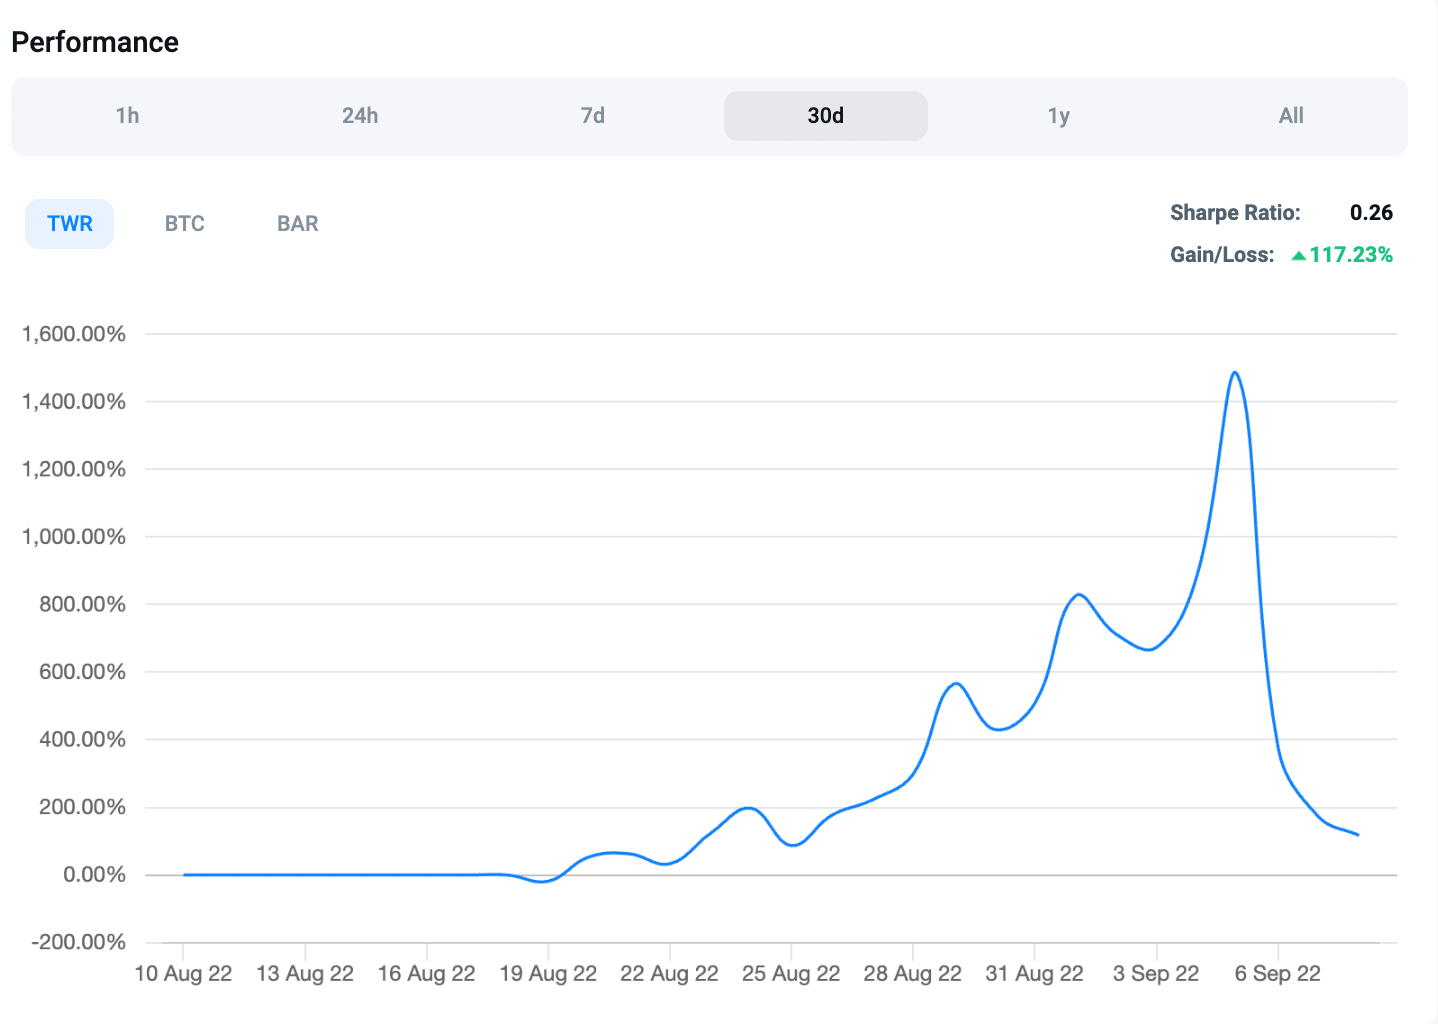Screen dimensions: 1438x1024
Task: Select the 6 Sep 22 date label
Action: click(x=1277, y=974)
